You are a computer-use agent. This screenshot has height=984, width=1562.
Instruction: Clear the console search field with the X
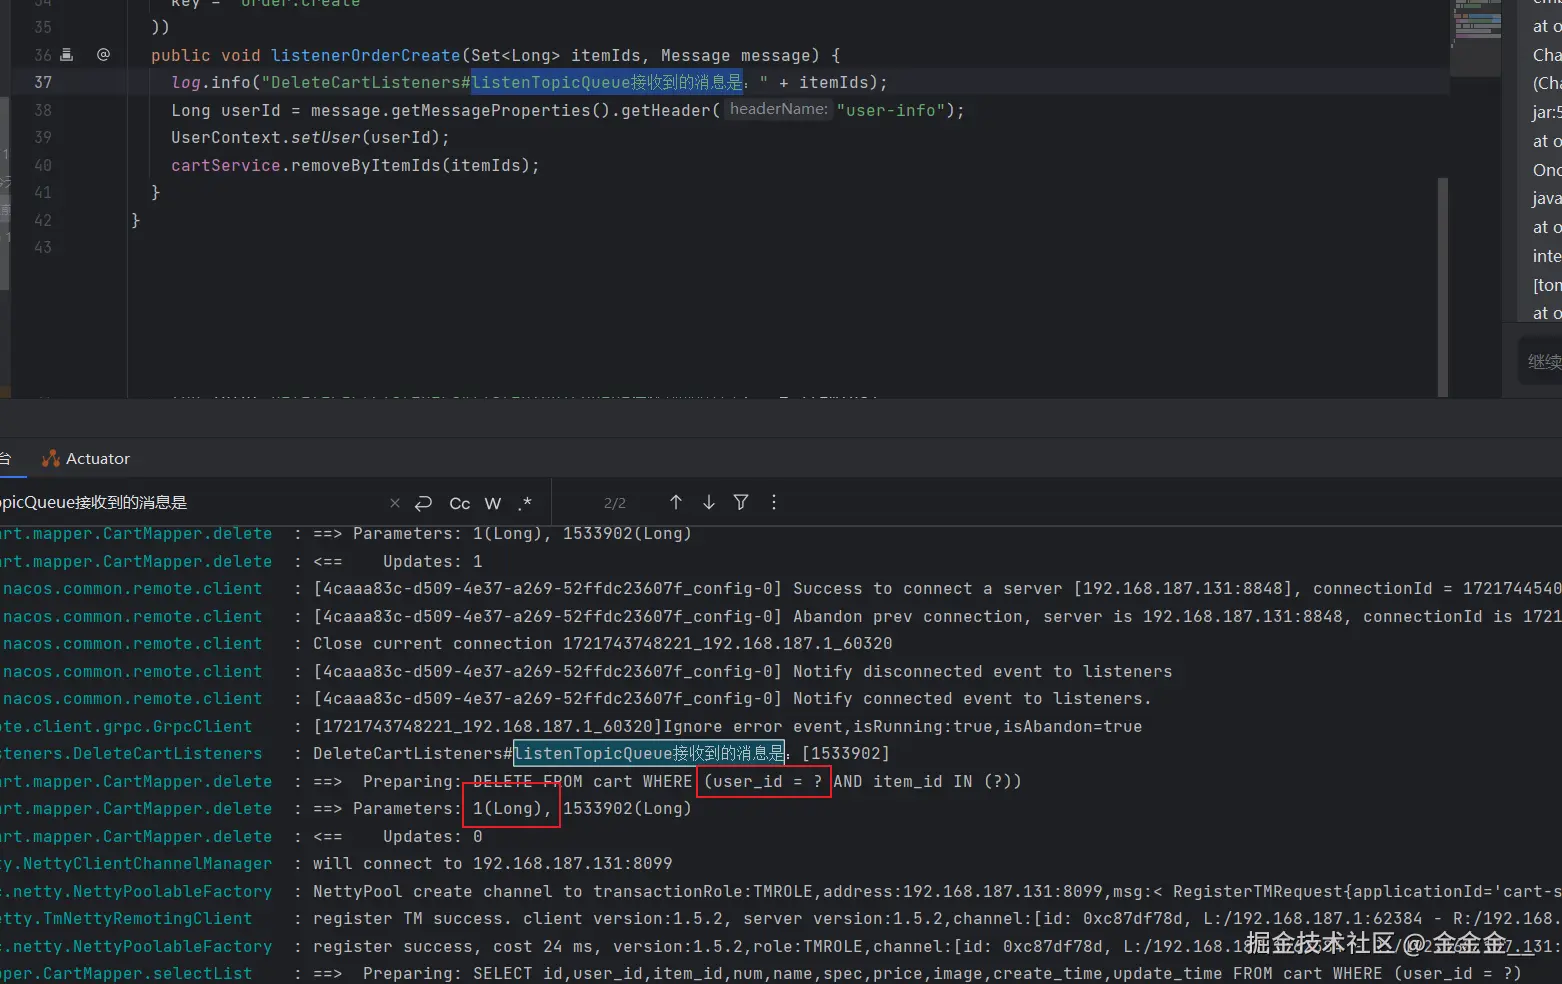(x=394, y=503)
